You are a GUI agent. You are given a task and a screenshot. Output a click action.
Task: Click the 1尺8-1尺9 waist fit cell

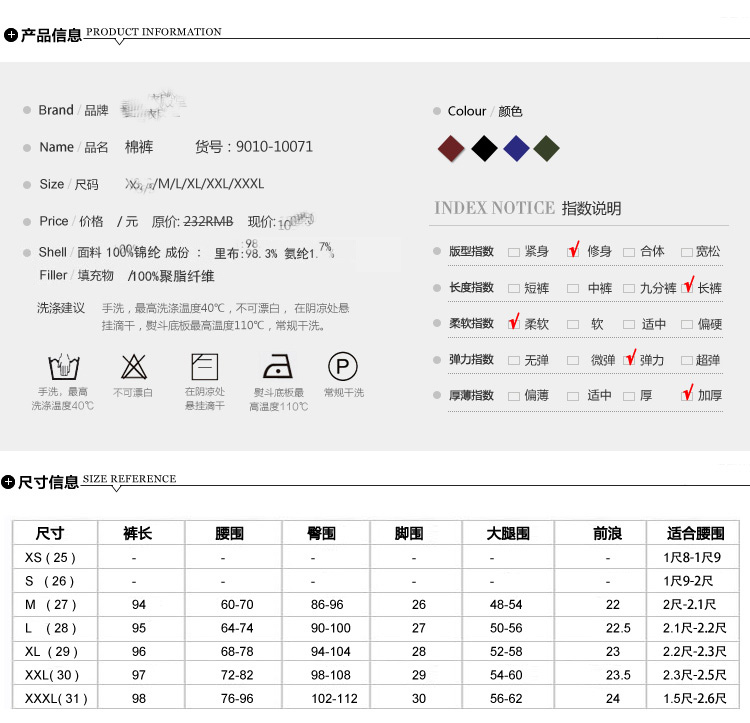click(x=692, y=558)
